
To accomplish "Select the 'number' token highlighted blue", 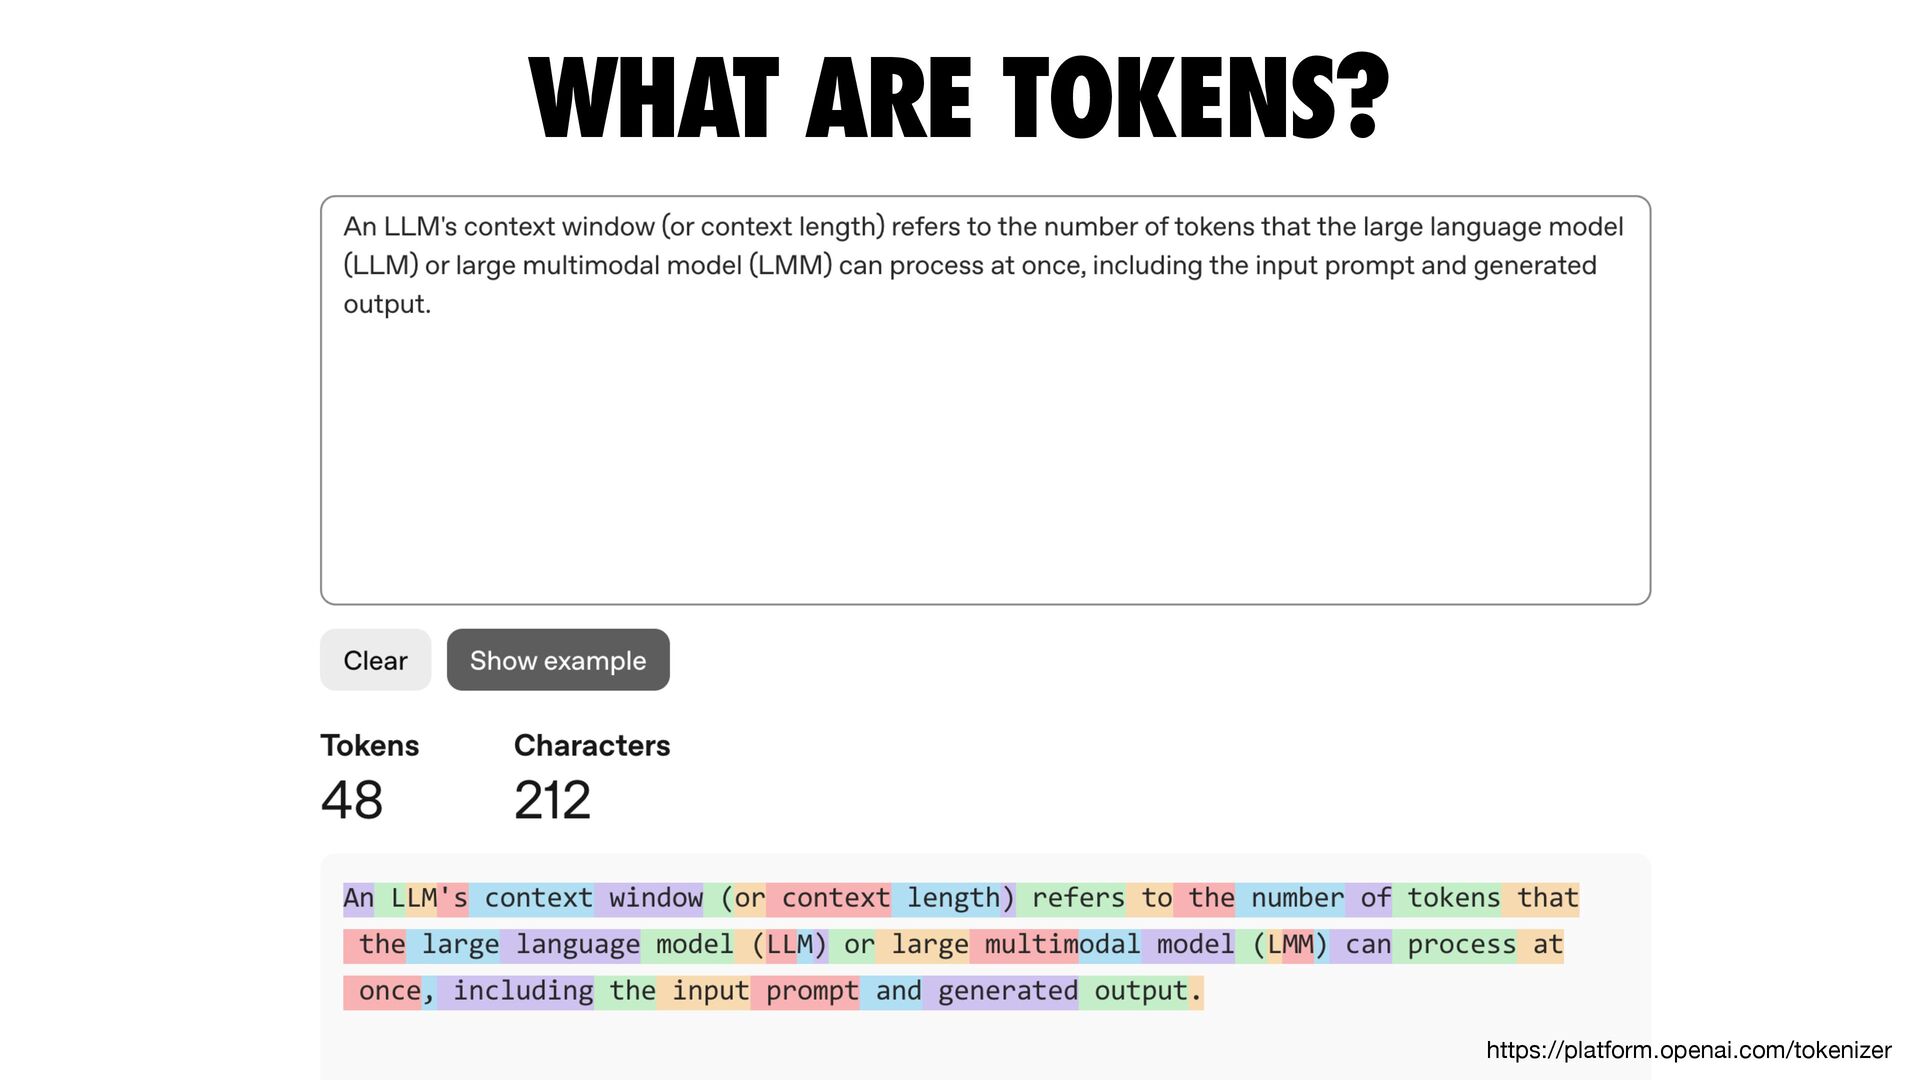I will coord(1290,898).
